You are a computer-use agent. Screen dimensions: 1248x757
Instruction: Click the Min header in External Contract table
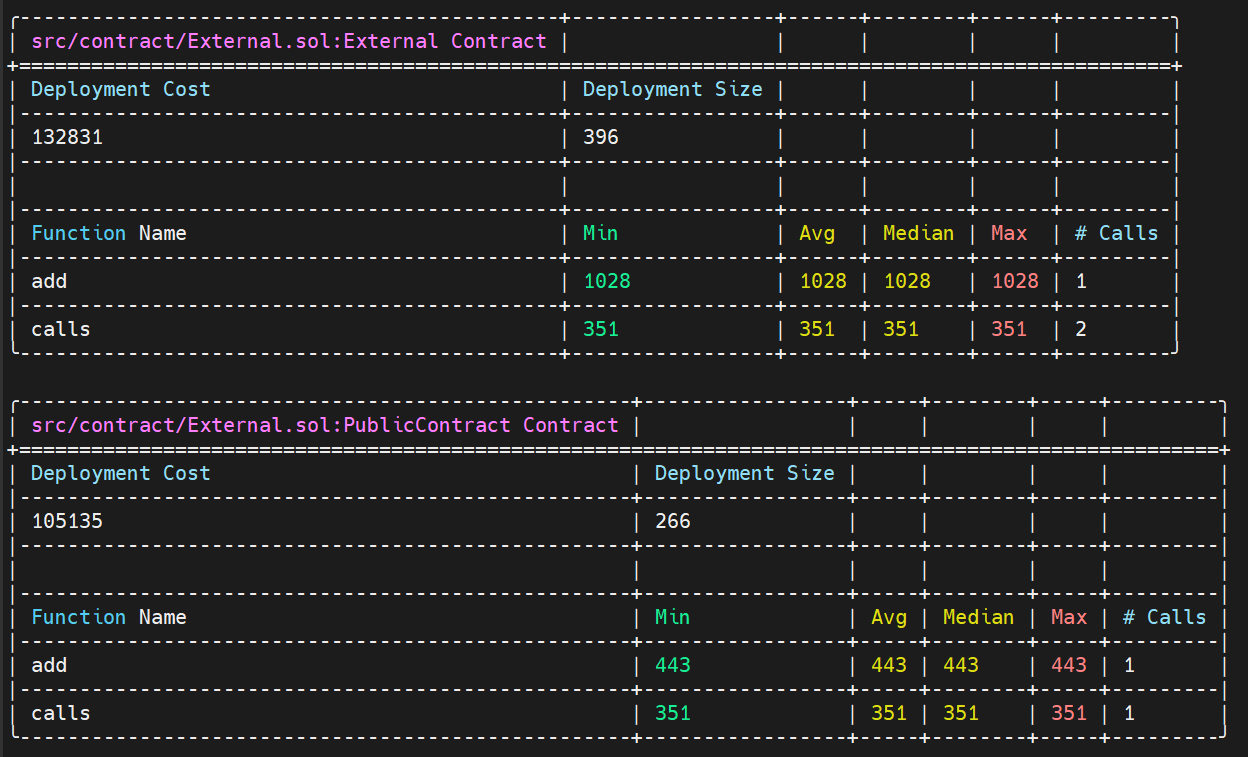pyautogui.click(x=601, y=233)
